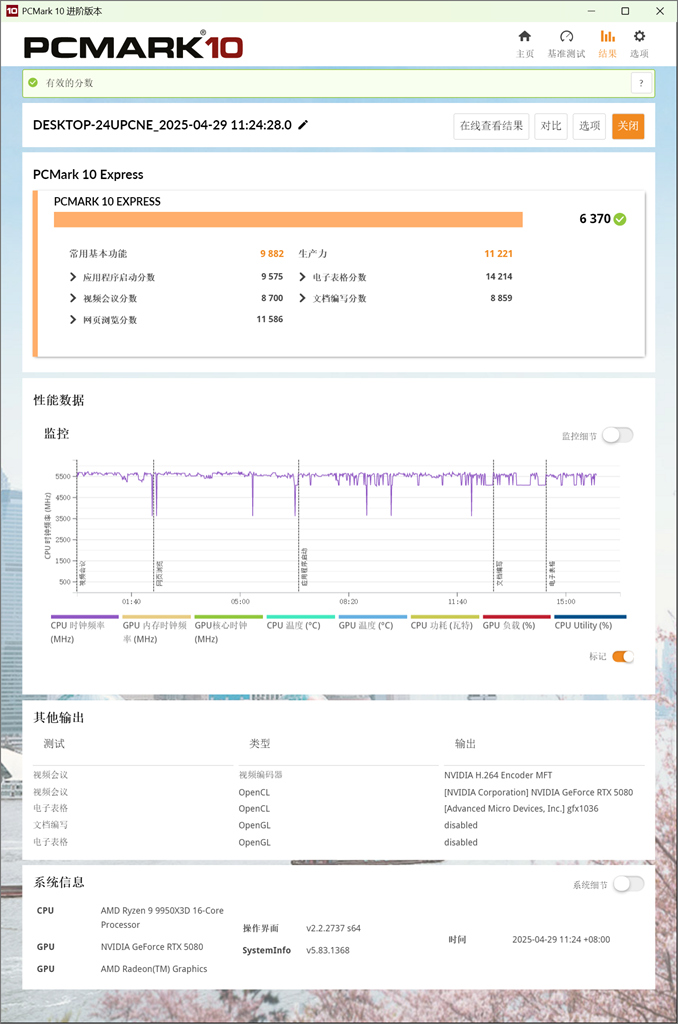The image size is (678, 1024).
Task: Select the CPU 温度 (°C) legend item
Action: tap(300, 623)
